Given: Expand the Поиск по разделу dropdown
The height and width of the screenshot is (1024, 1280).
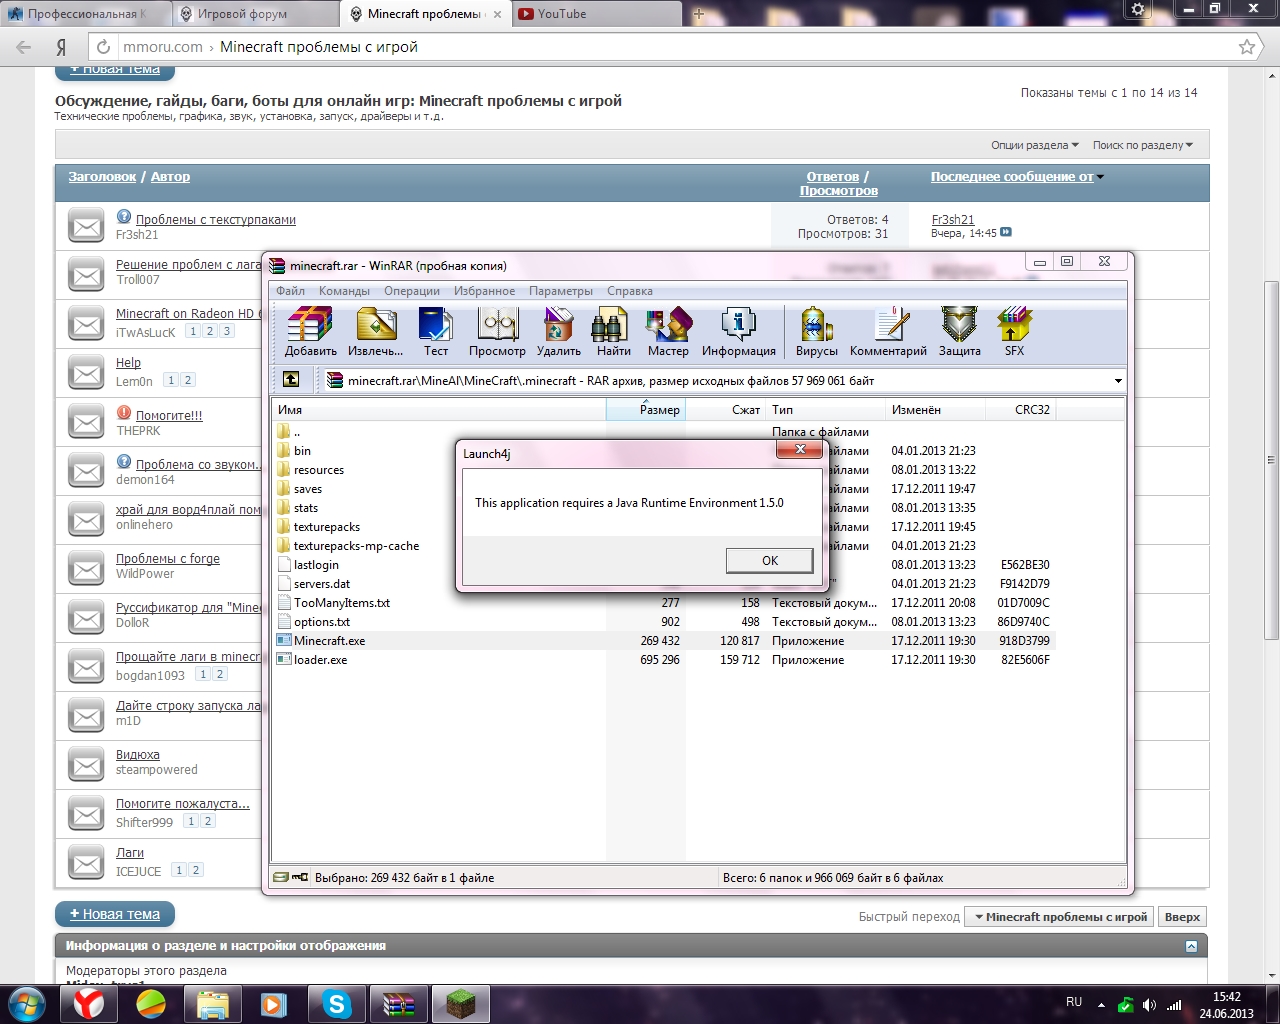Looking at the screenshot, I should (1143, 145).
